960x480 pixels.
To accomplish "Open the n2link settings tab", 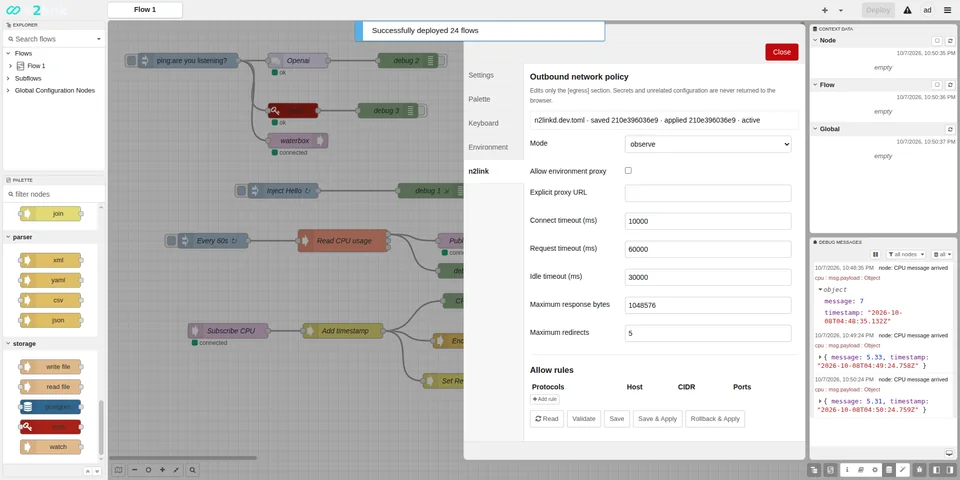I will coord(493,171).
